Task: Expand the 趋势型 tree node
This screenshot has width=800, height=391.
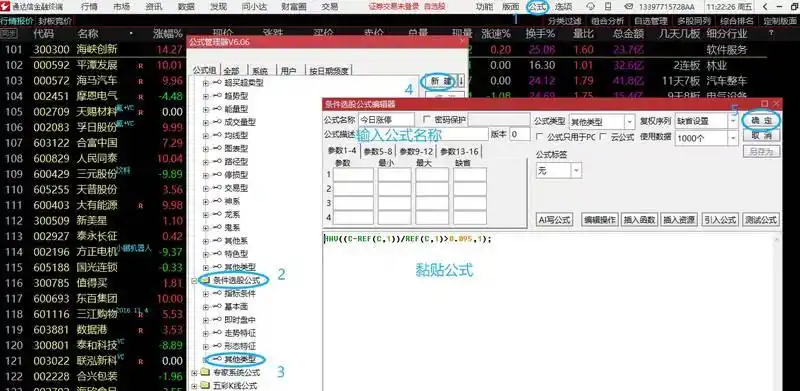Action: click(206, 96)
